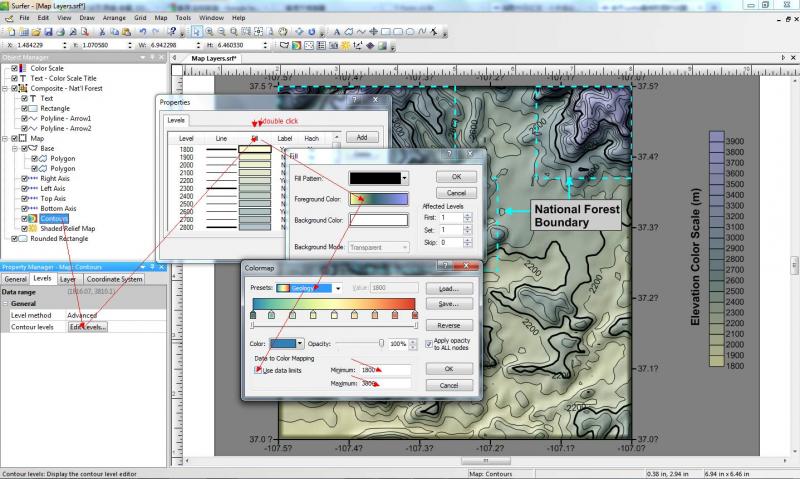The width and height of the screenshot is (800, 479).
Task: Open the Grid menu
Action: tap(140, 18)
